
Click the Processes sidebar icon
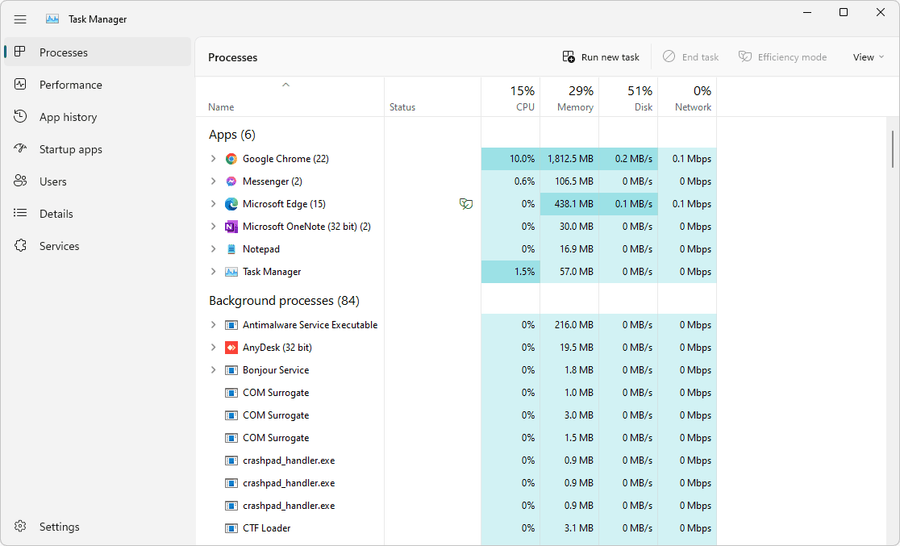(x=20, y=52)
